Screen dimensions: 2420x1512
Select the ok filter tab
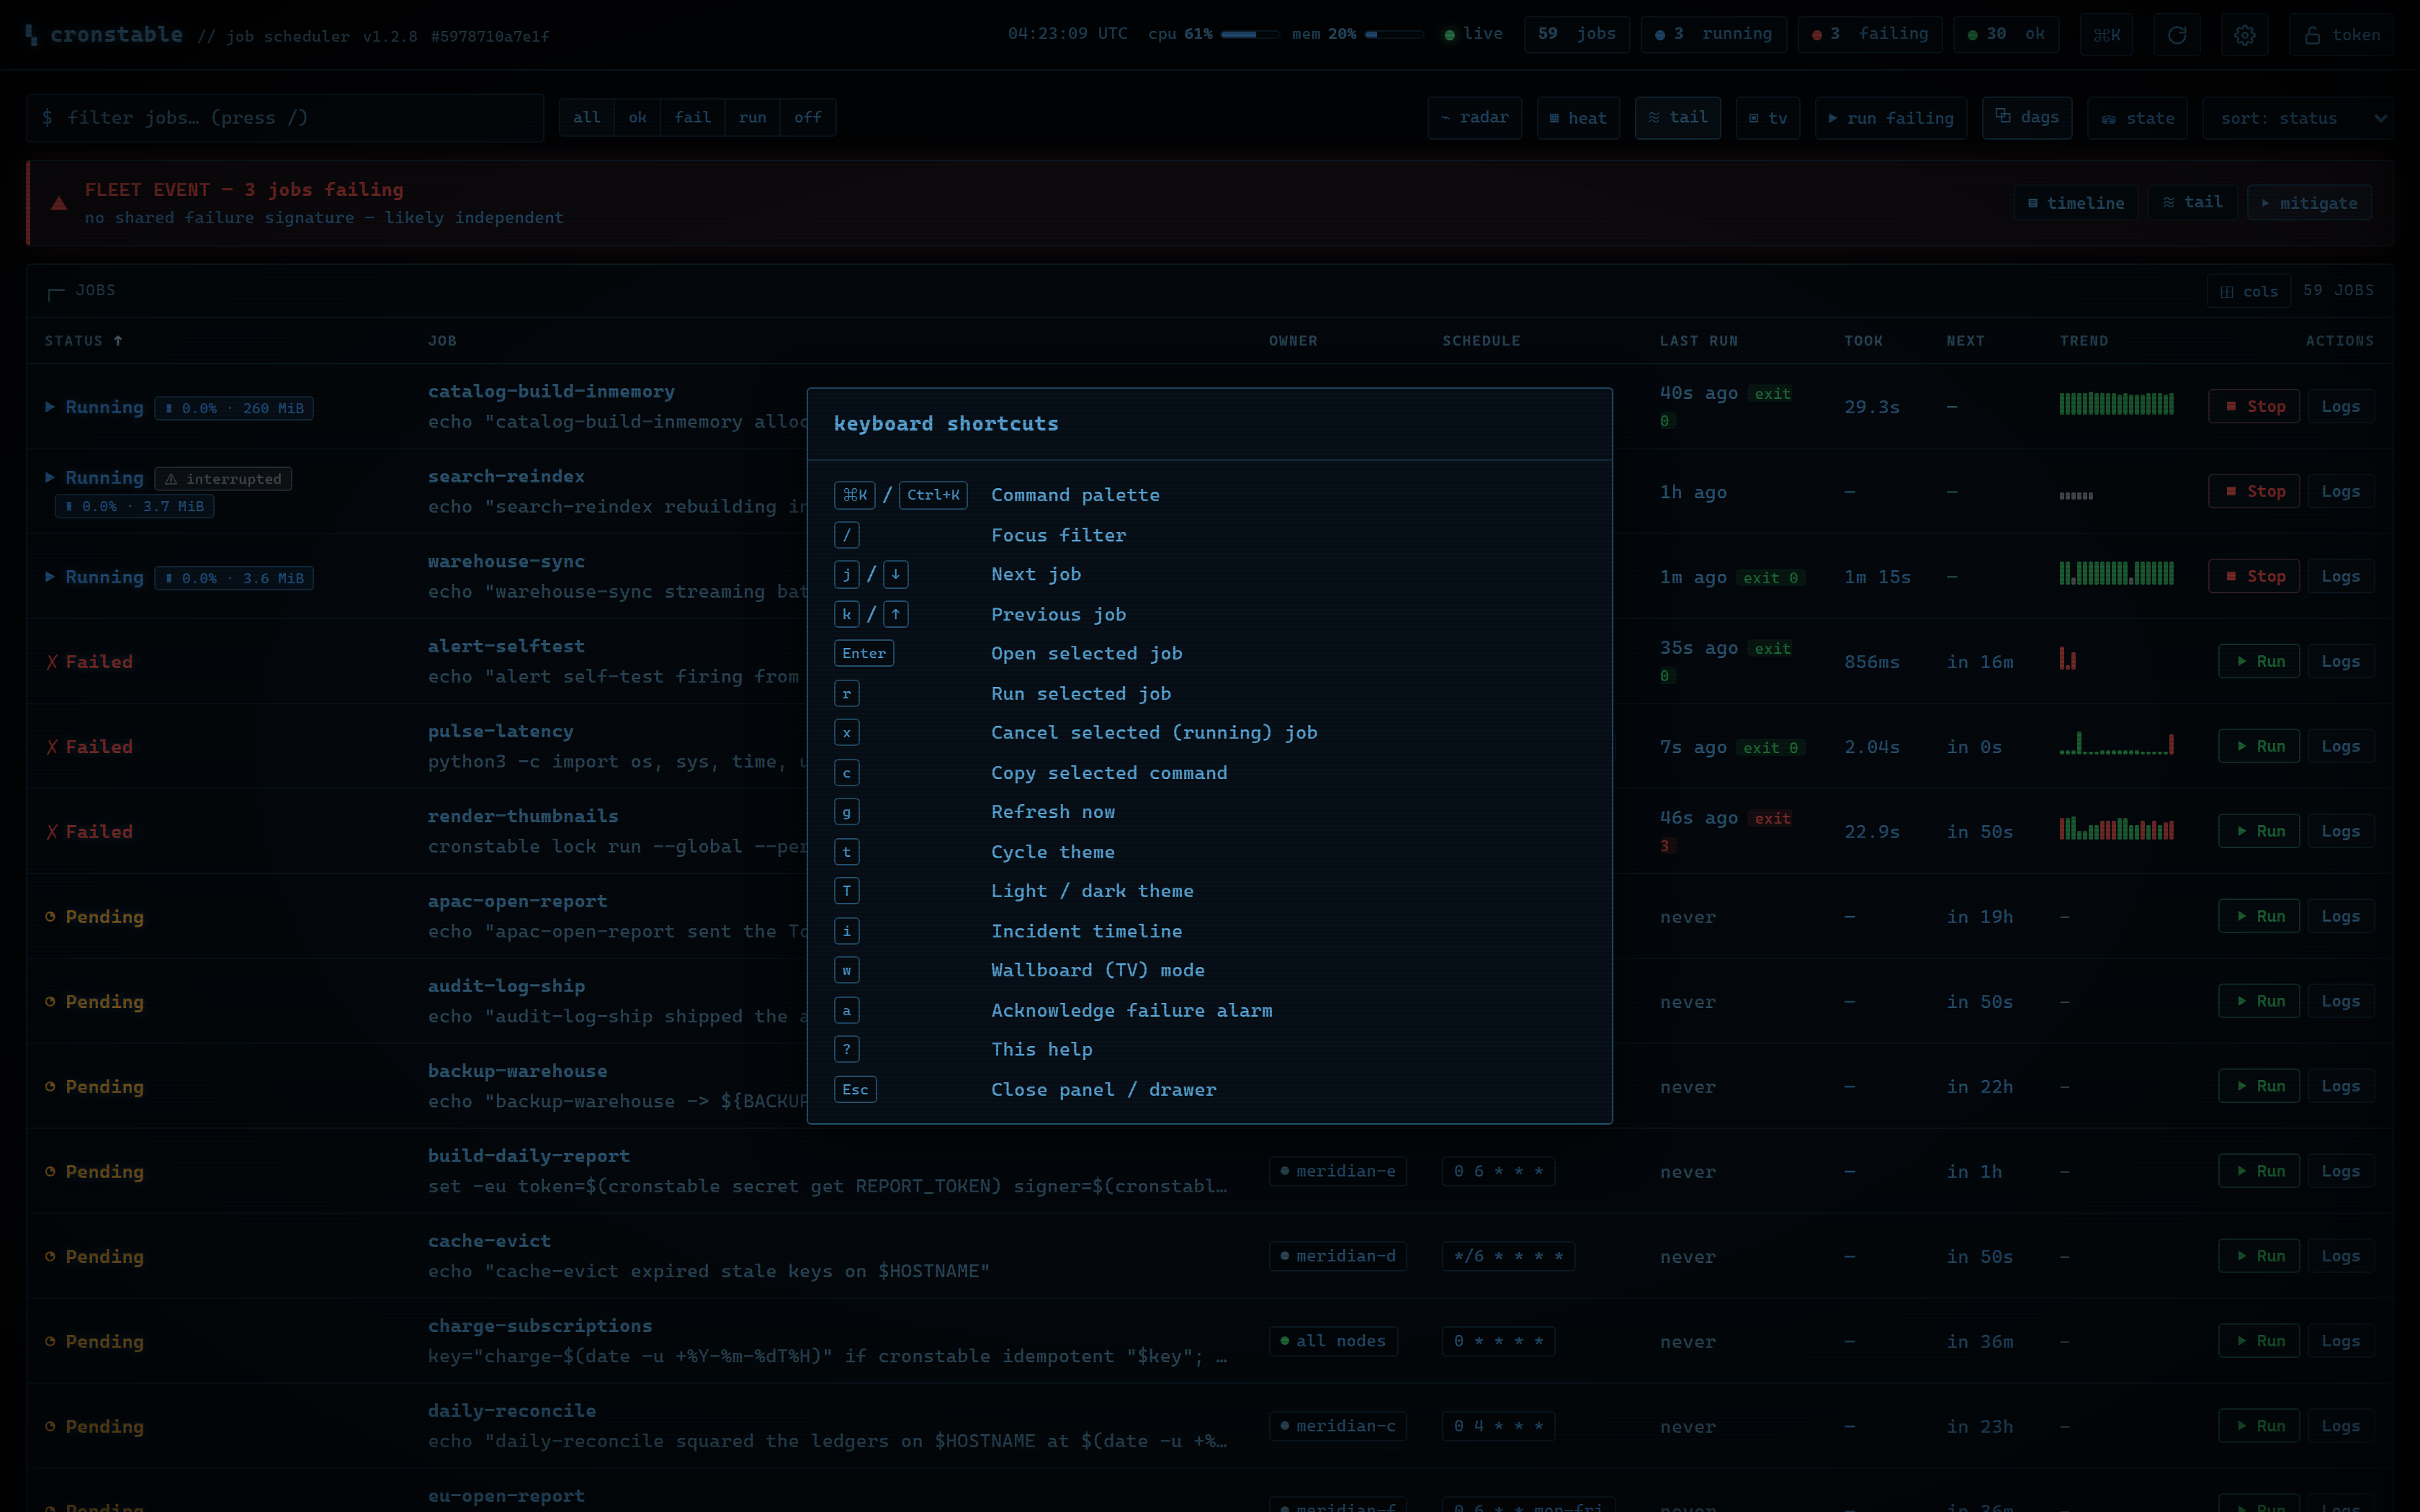637,118
